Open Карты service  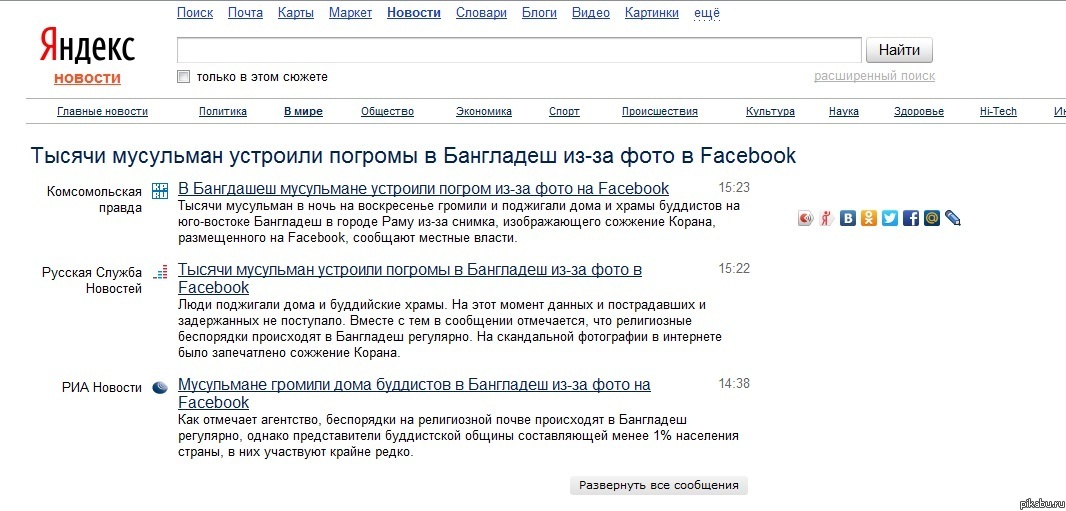pyautogui.click(x=296, y=13)
